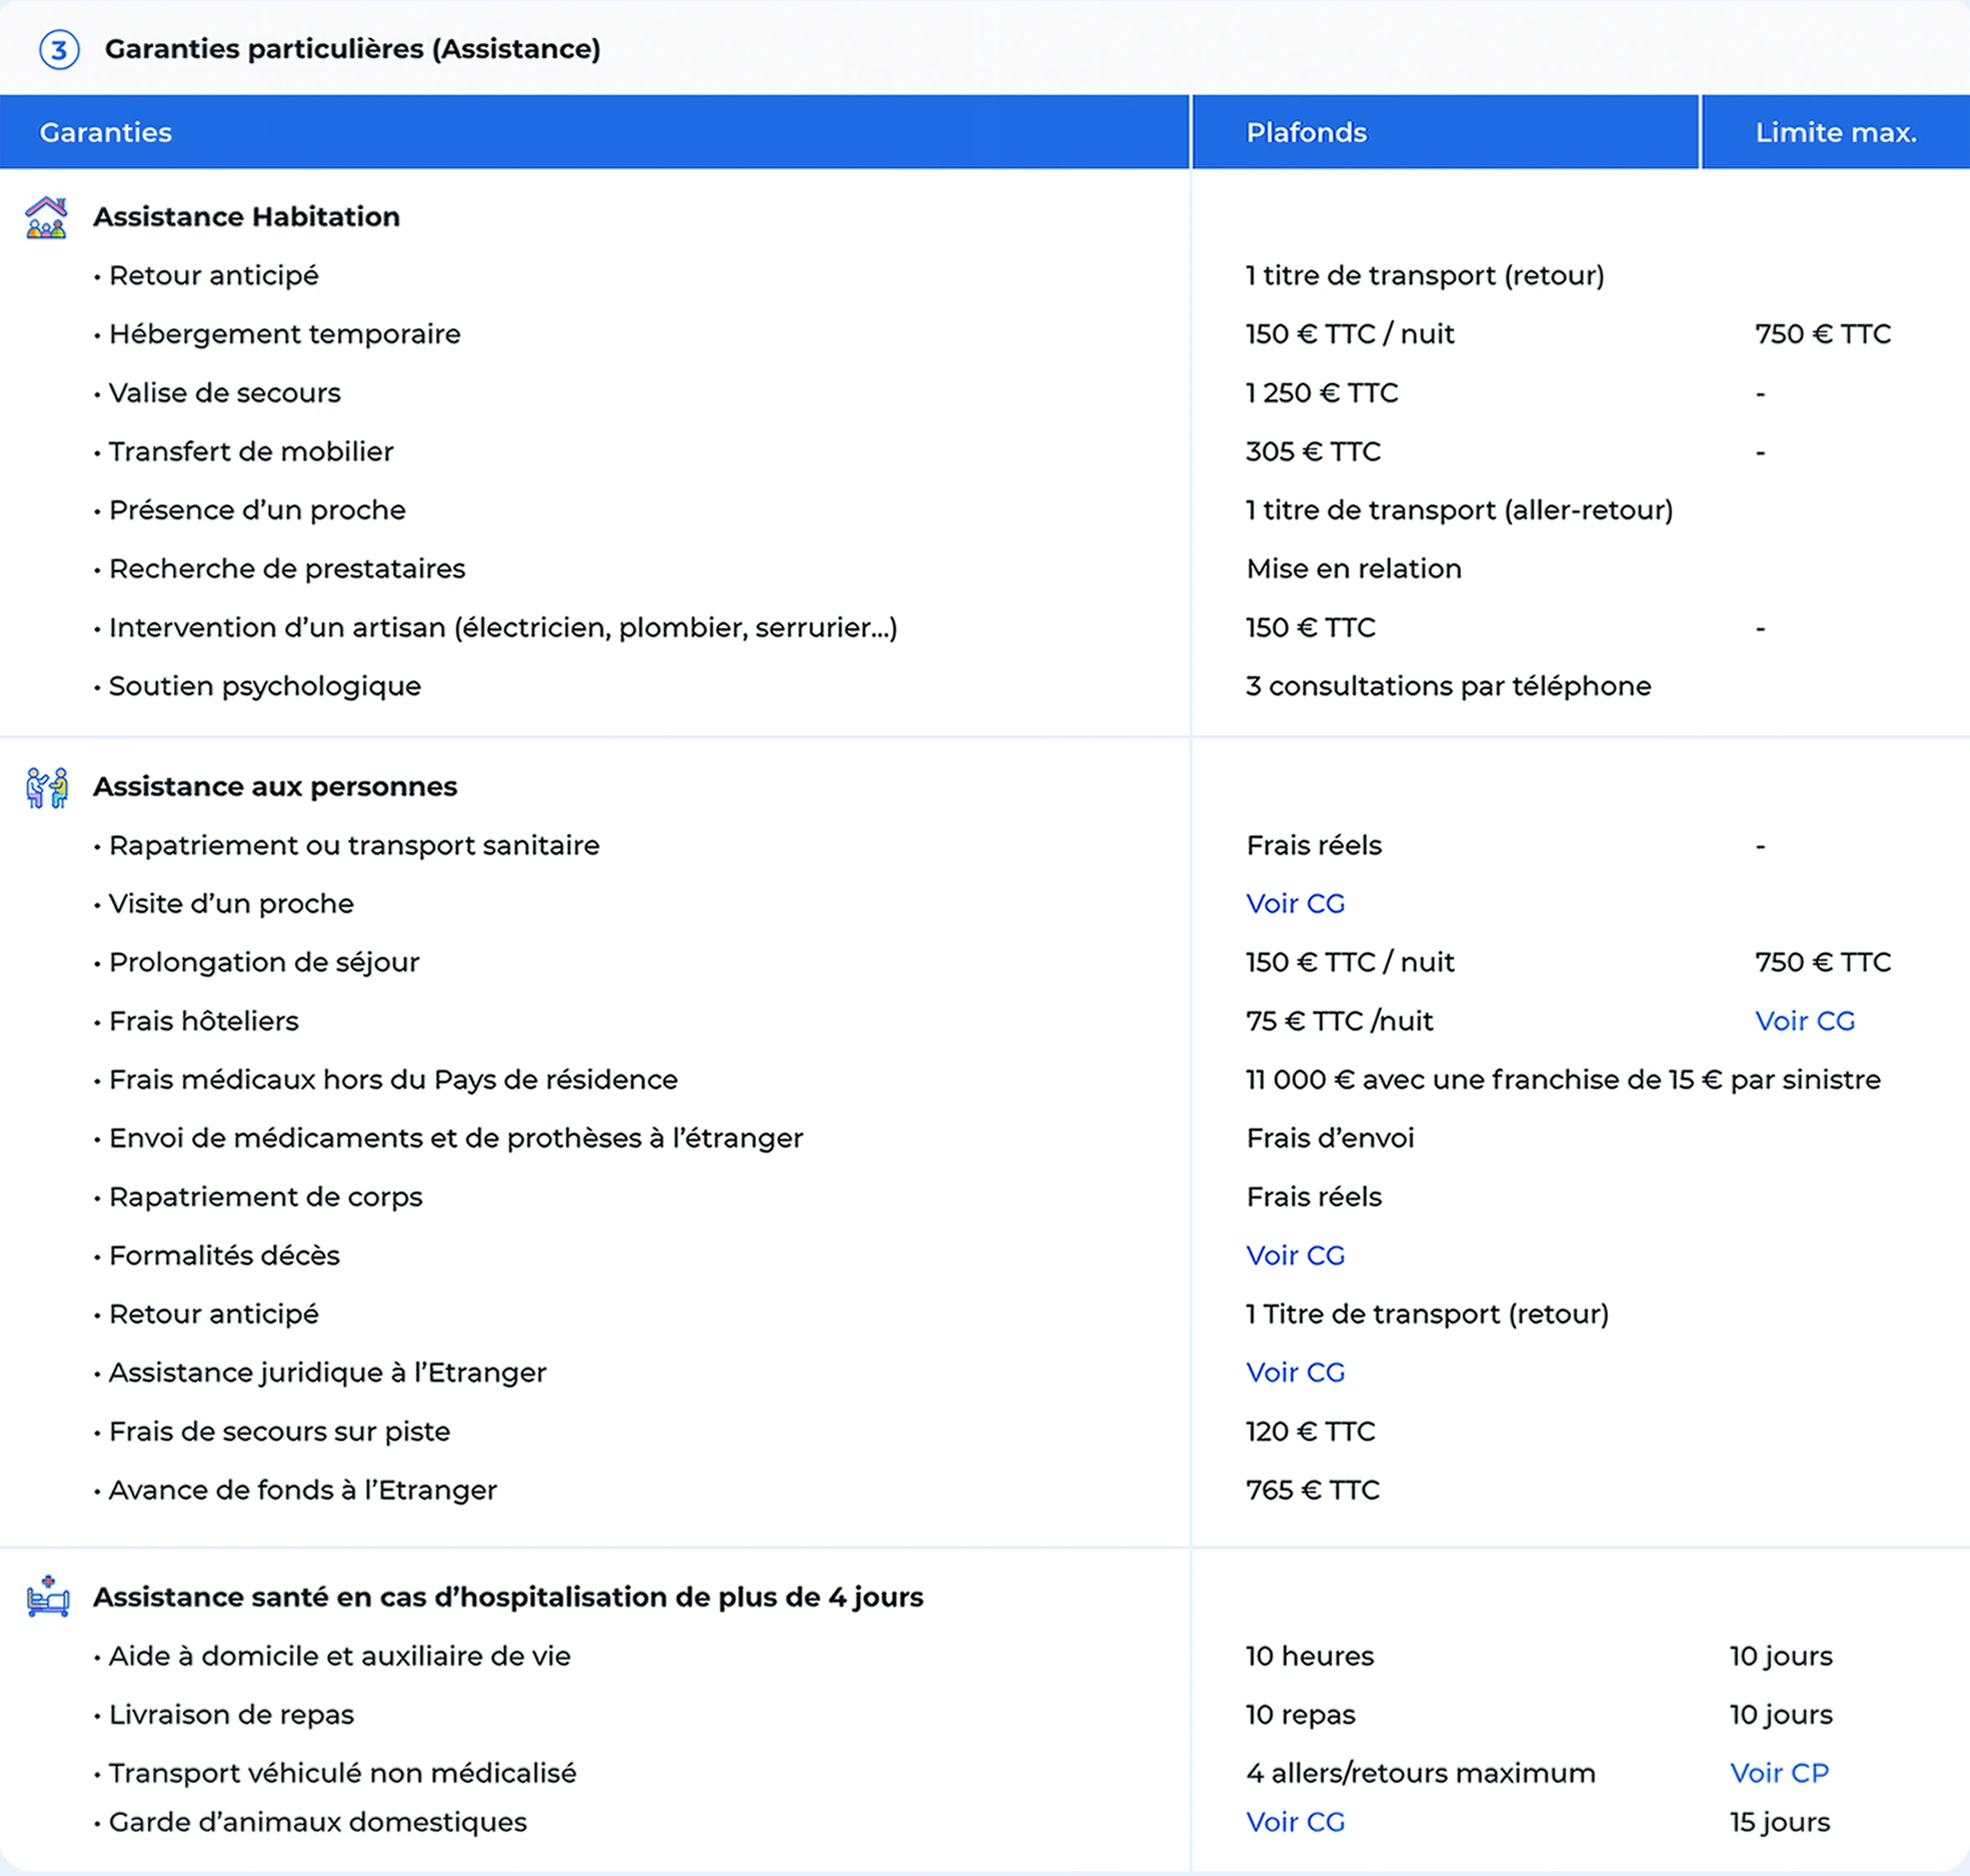Click the Soutien psychologique row label
Viewport: 1970px width, 1876px height.
tap(265, 686)
